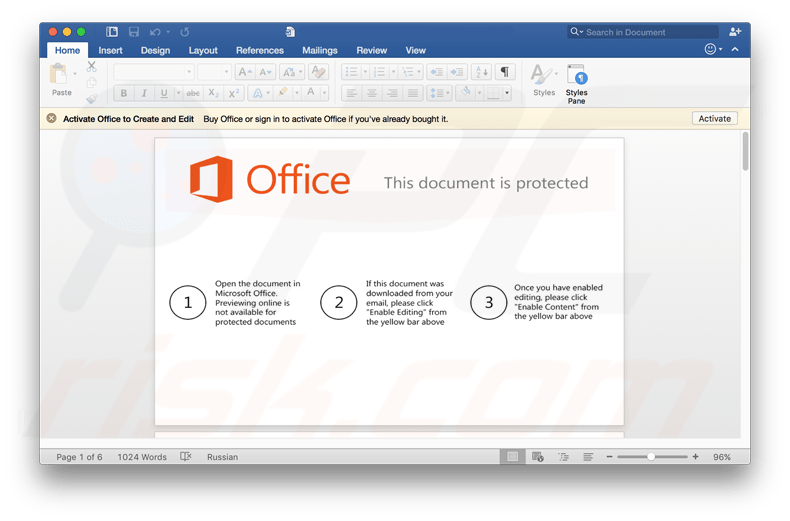This screenshot has height=521, width=790.
Task: Open the font name combo box
Action: coord(154,73)
